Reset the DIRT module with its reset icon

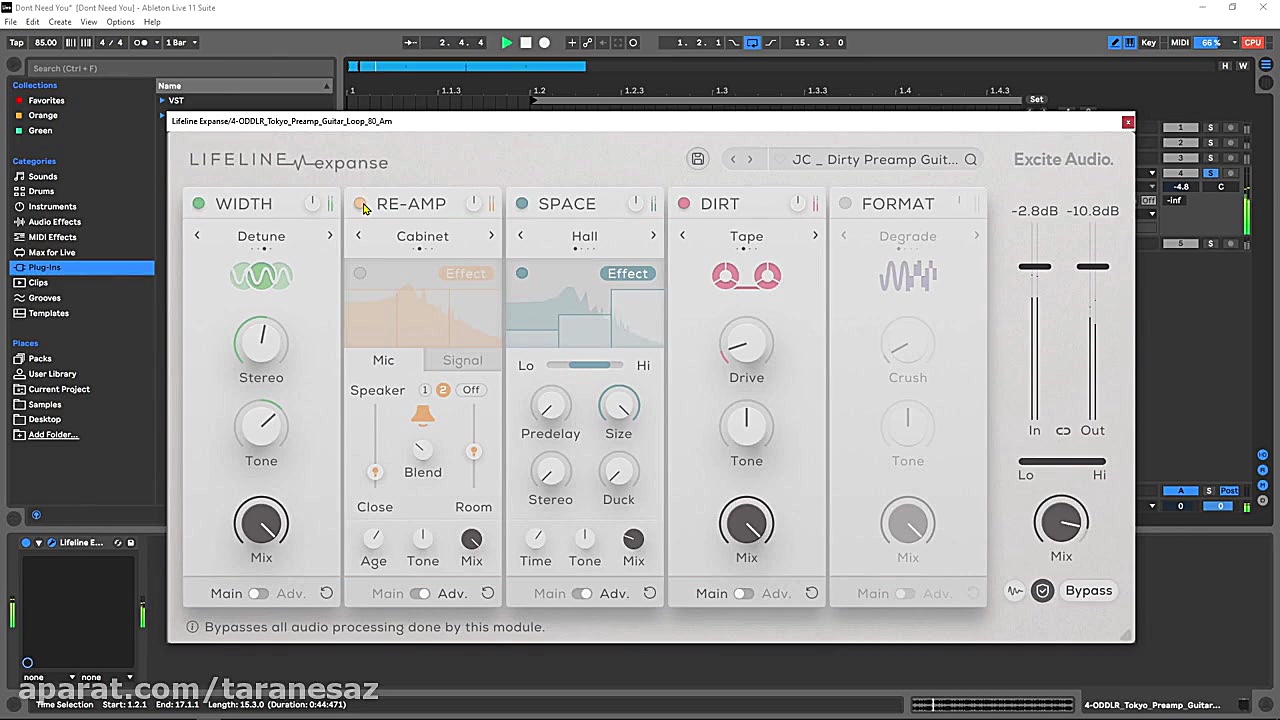click(812, 593)
